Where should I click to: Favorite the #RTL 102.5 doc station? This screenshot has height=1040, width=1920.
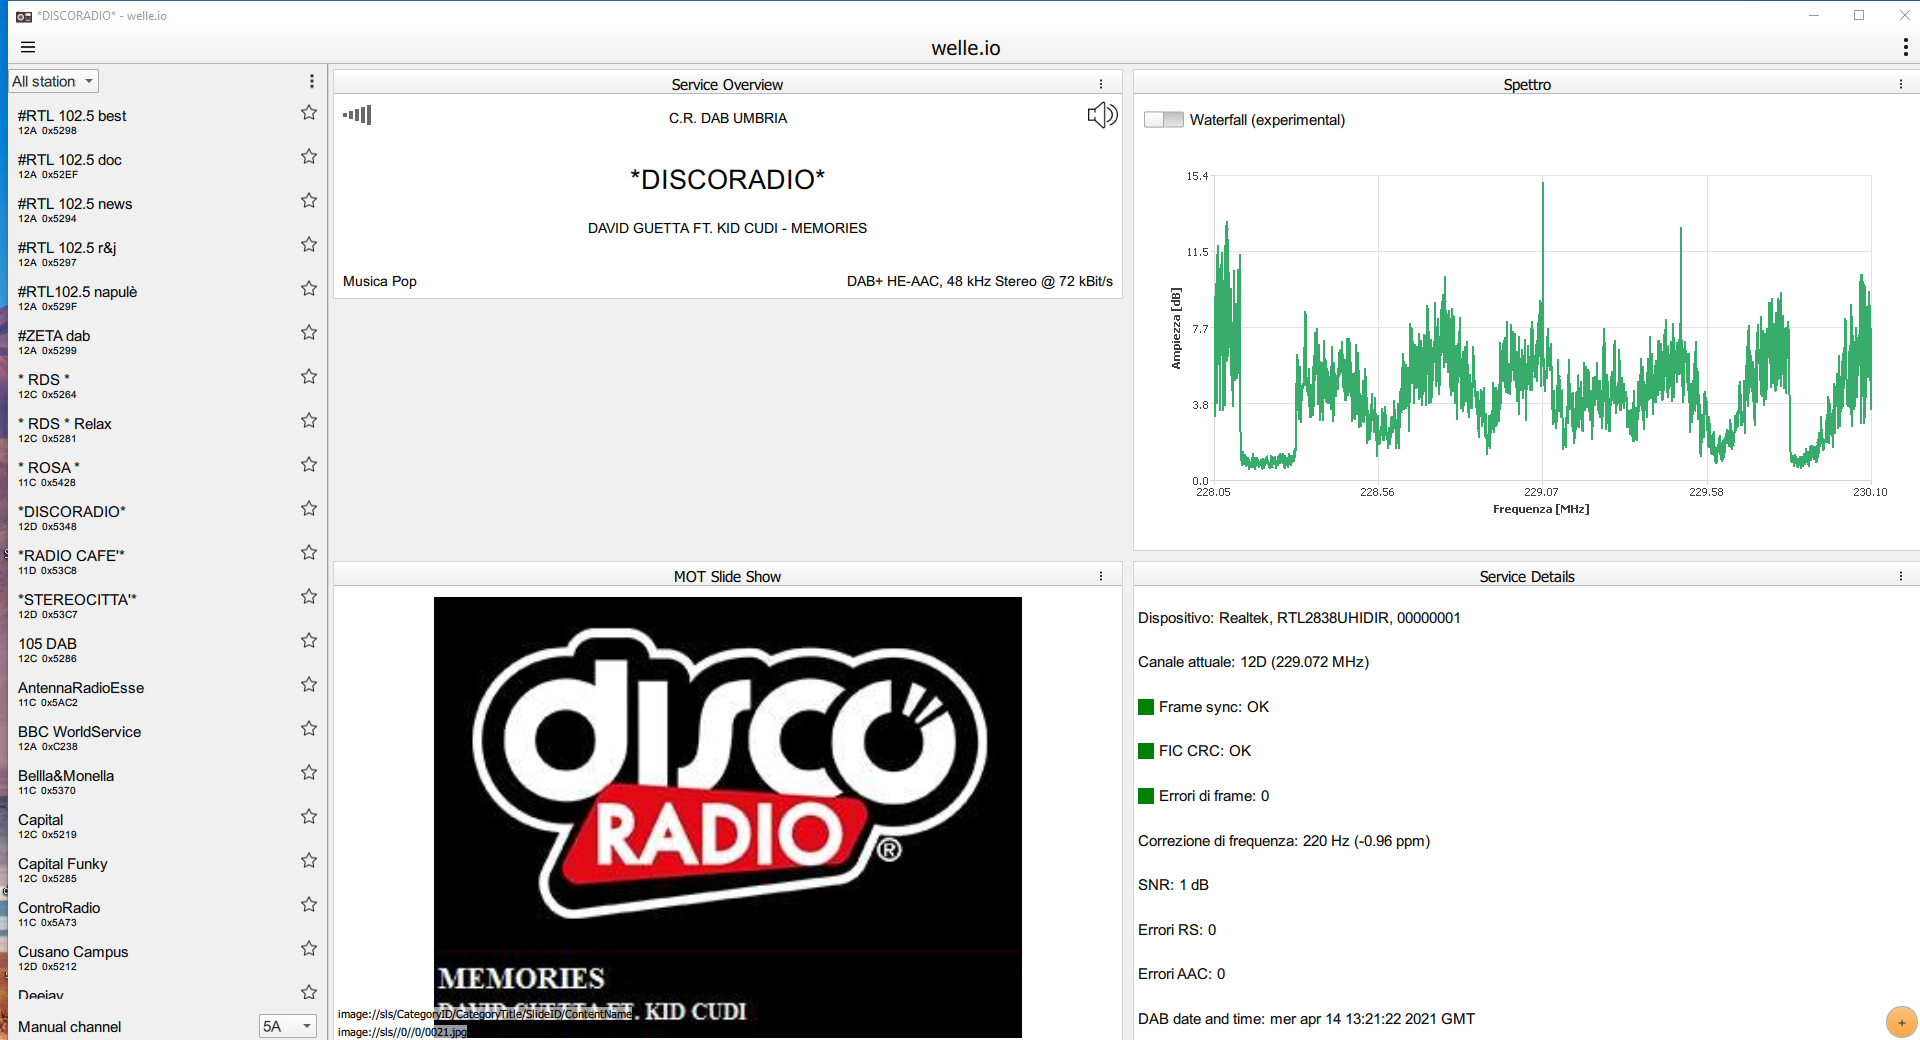pyautogui.click(x=309, y=157)
